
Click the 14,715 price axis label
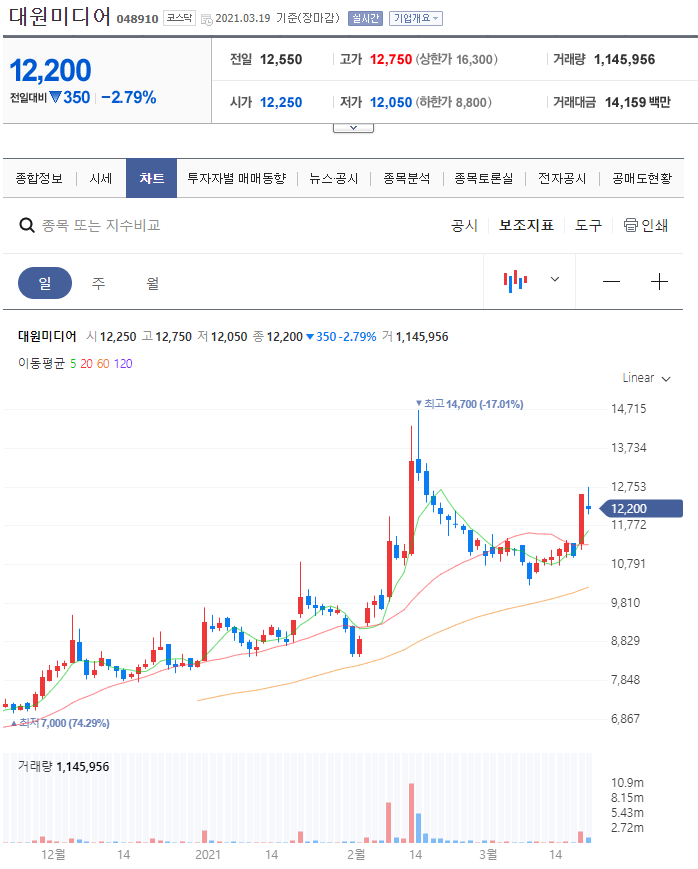coord(629,409)
